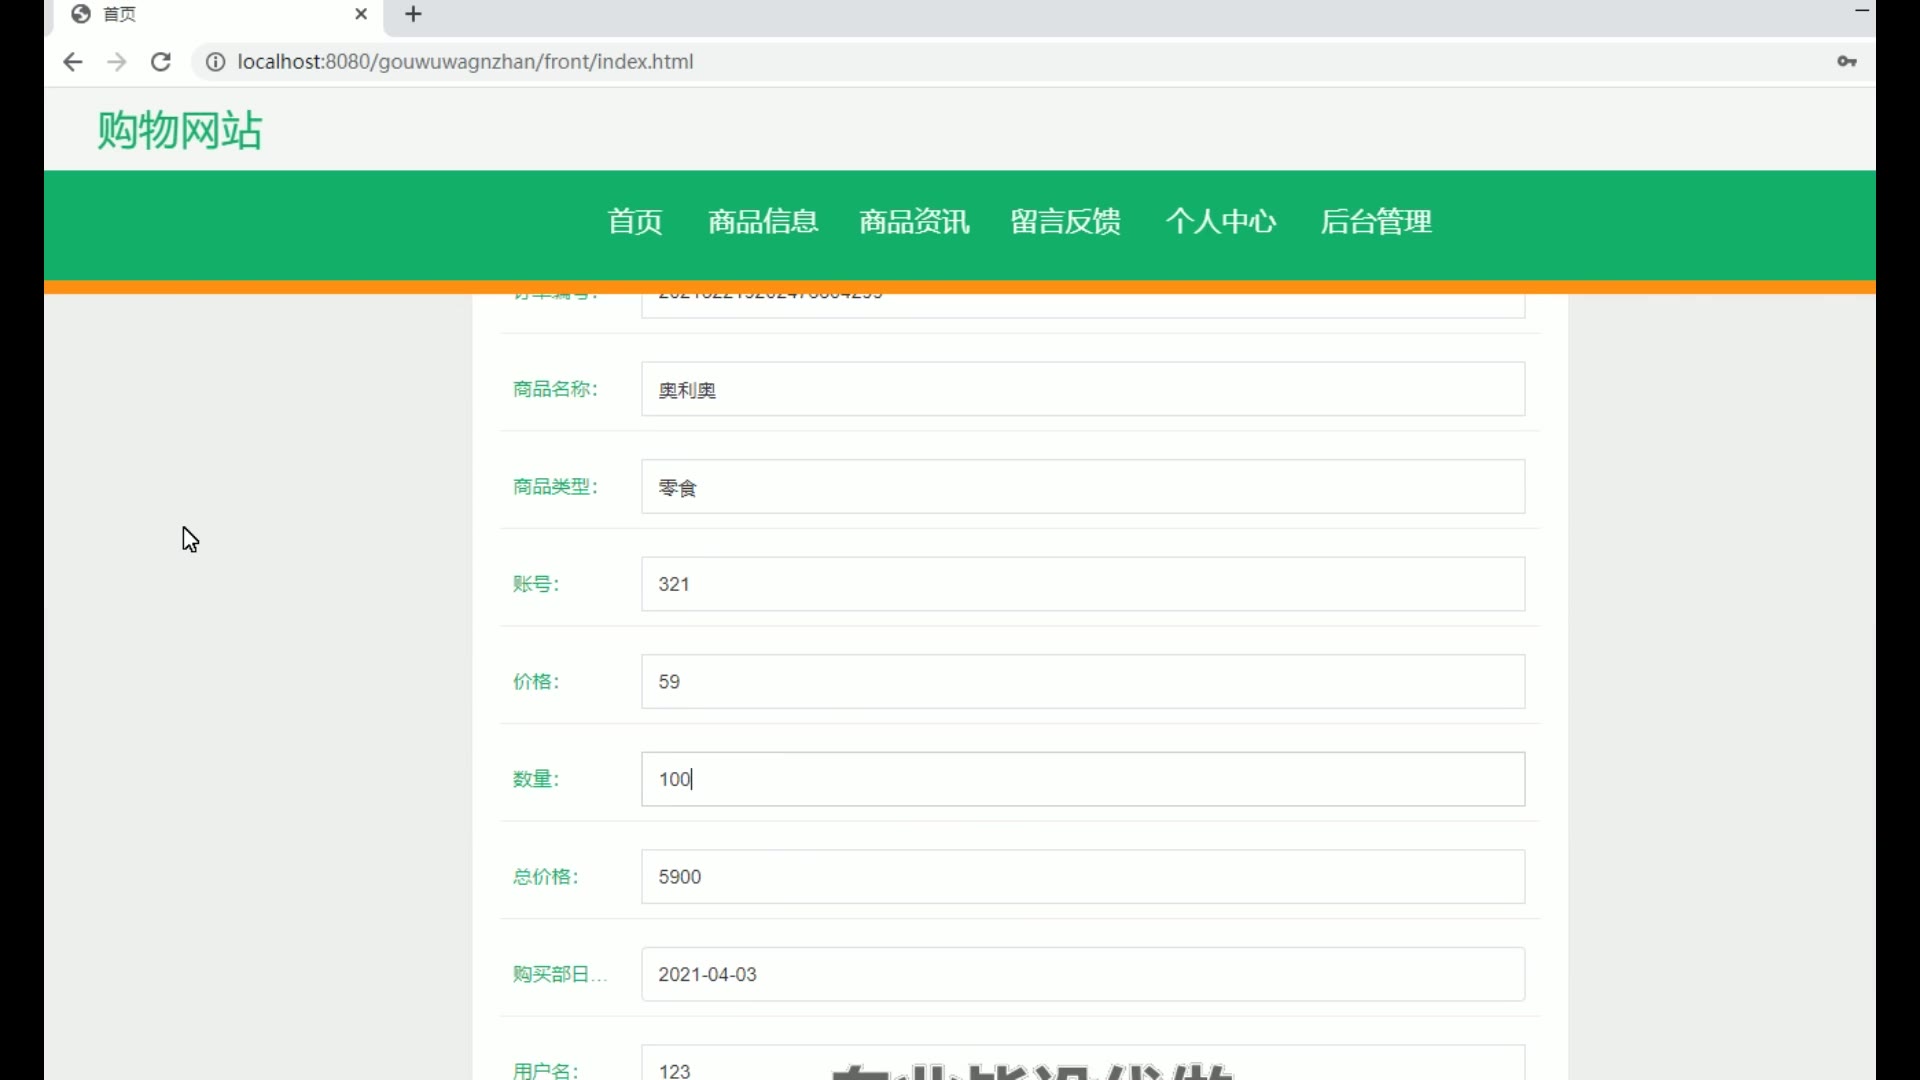Reload the page with refresh icon
1920x1080 pixels.
[161, 62]
